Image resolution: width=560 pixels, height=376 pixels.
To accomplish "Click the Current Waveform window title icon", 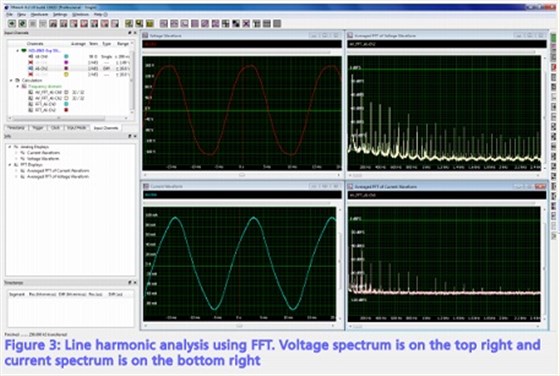I will click(x=146, y=186).
